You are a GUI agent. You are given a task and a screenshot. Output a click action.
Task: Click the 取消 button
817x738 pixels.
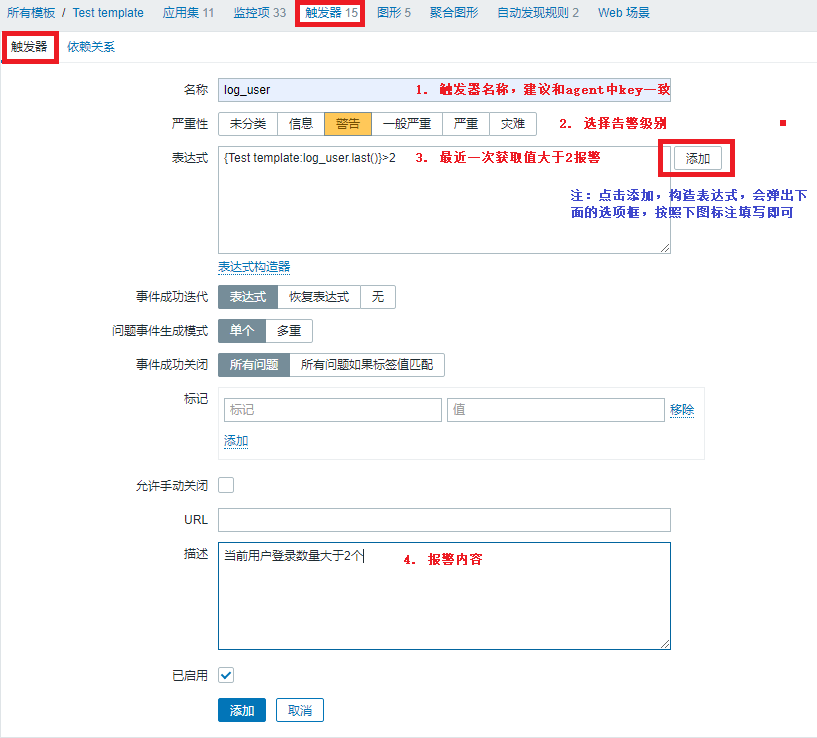(x=300, y=710)
